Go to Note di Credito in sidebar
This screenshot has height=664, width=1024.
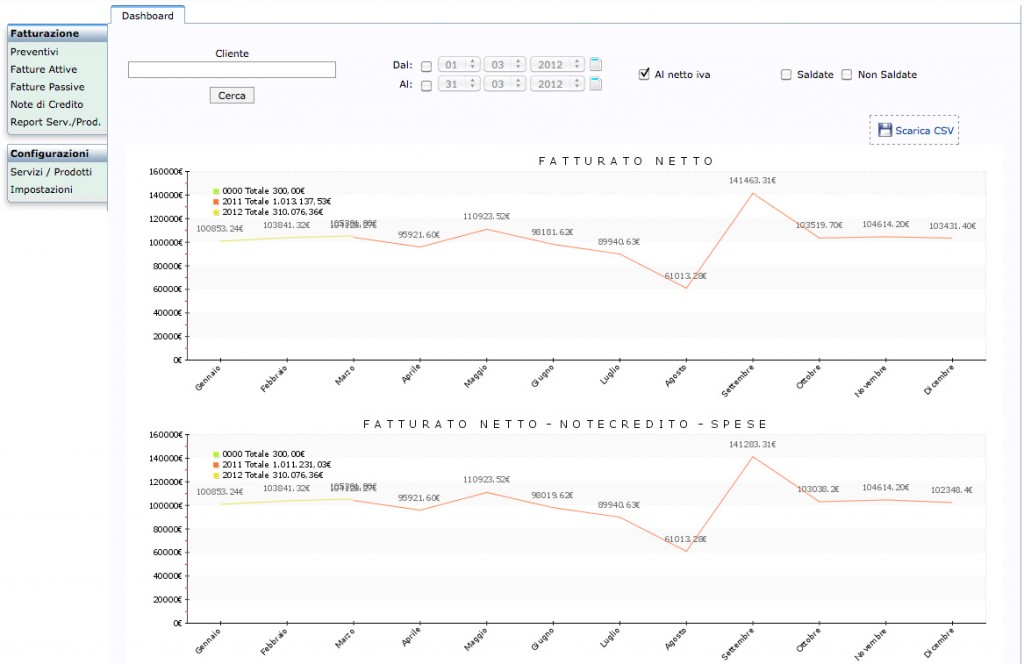pos(46,104)
